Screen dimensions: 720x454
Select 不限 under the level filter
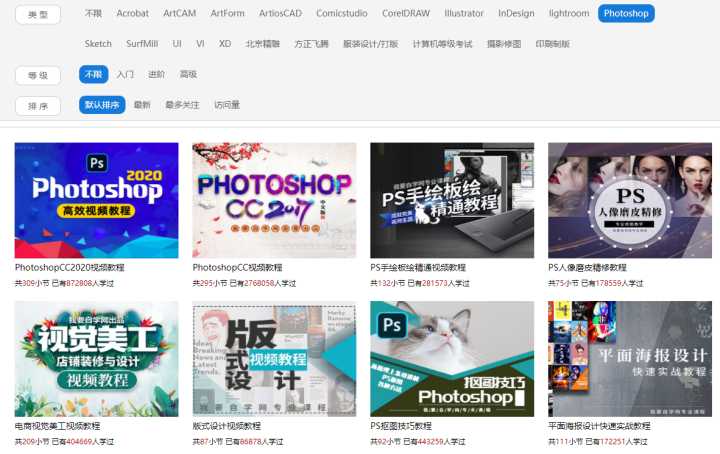93,74
